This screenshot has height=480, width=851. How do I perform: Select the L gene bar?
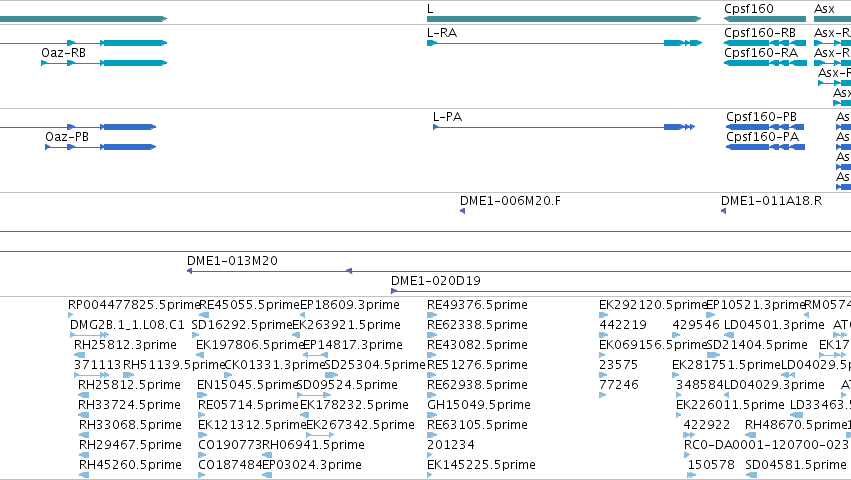click(x=564, y=19)
